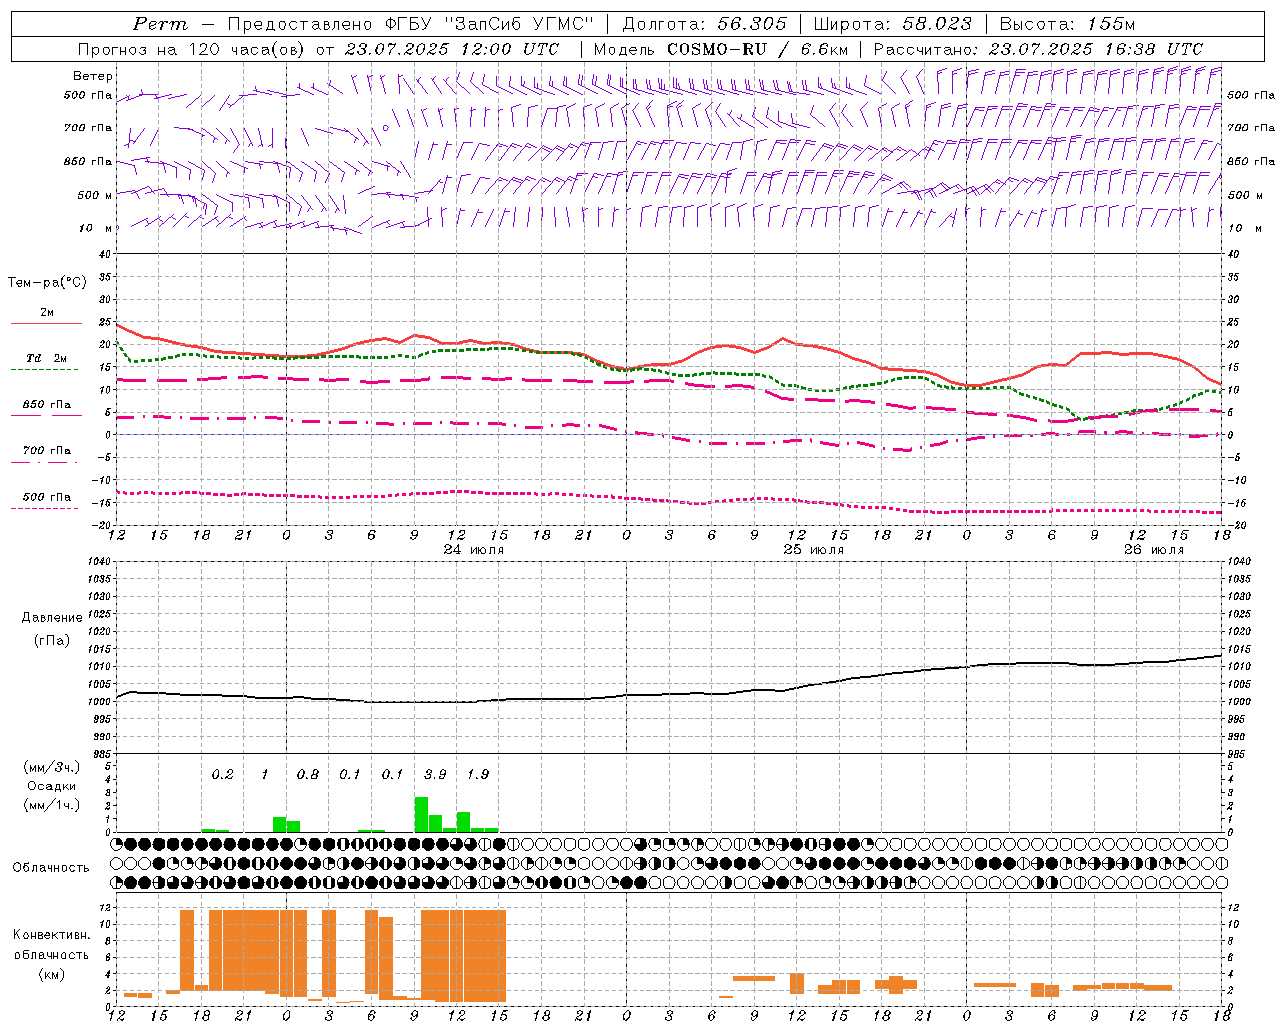
Task: Click the "Осадки" precipitation panel label
Action: pyautogui.click(x=51, y=786)
